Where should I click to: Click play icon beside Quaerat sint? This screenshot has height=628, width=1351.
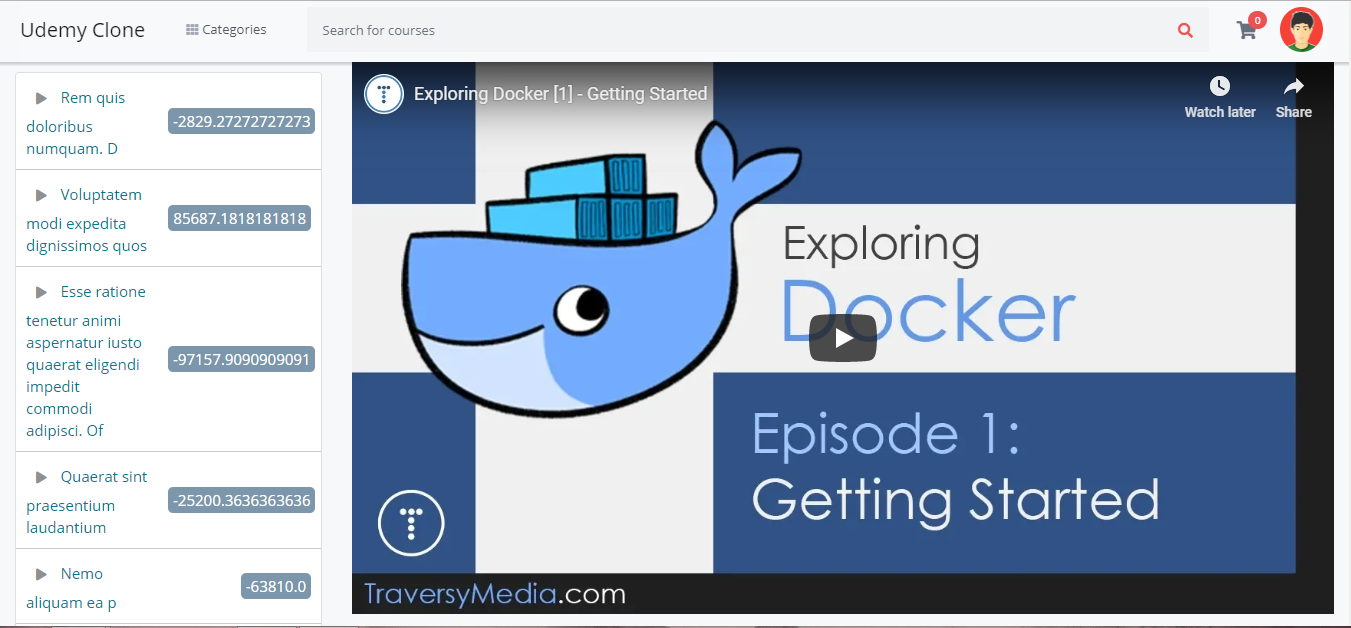point(42,477)
